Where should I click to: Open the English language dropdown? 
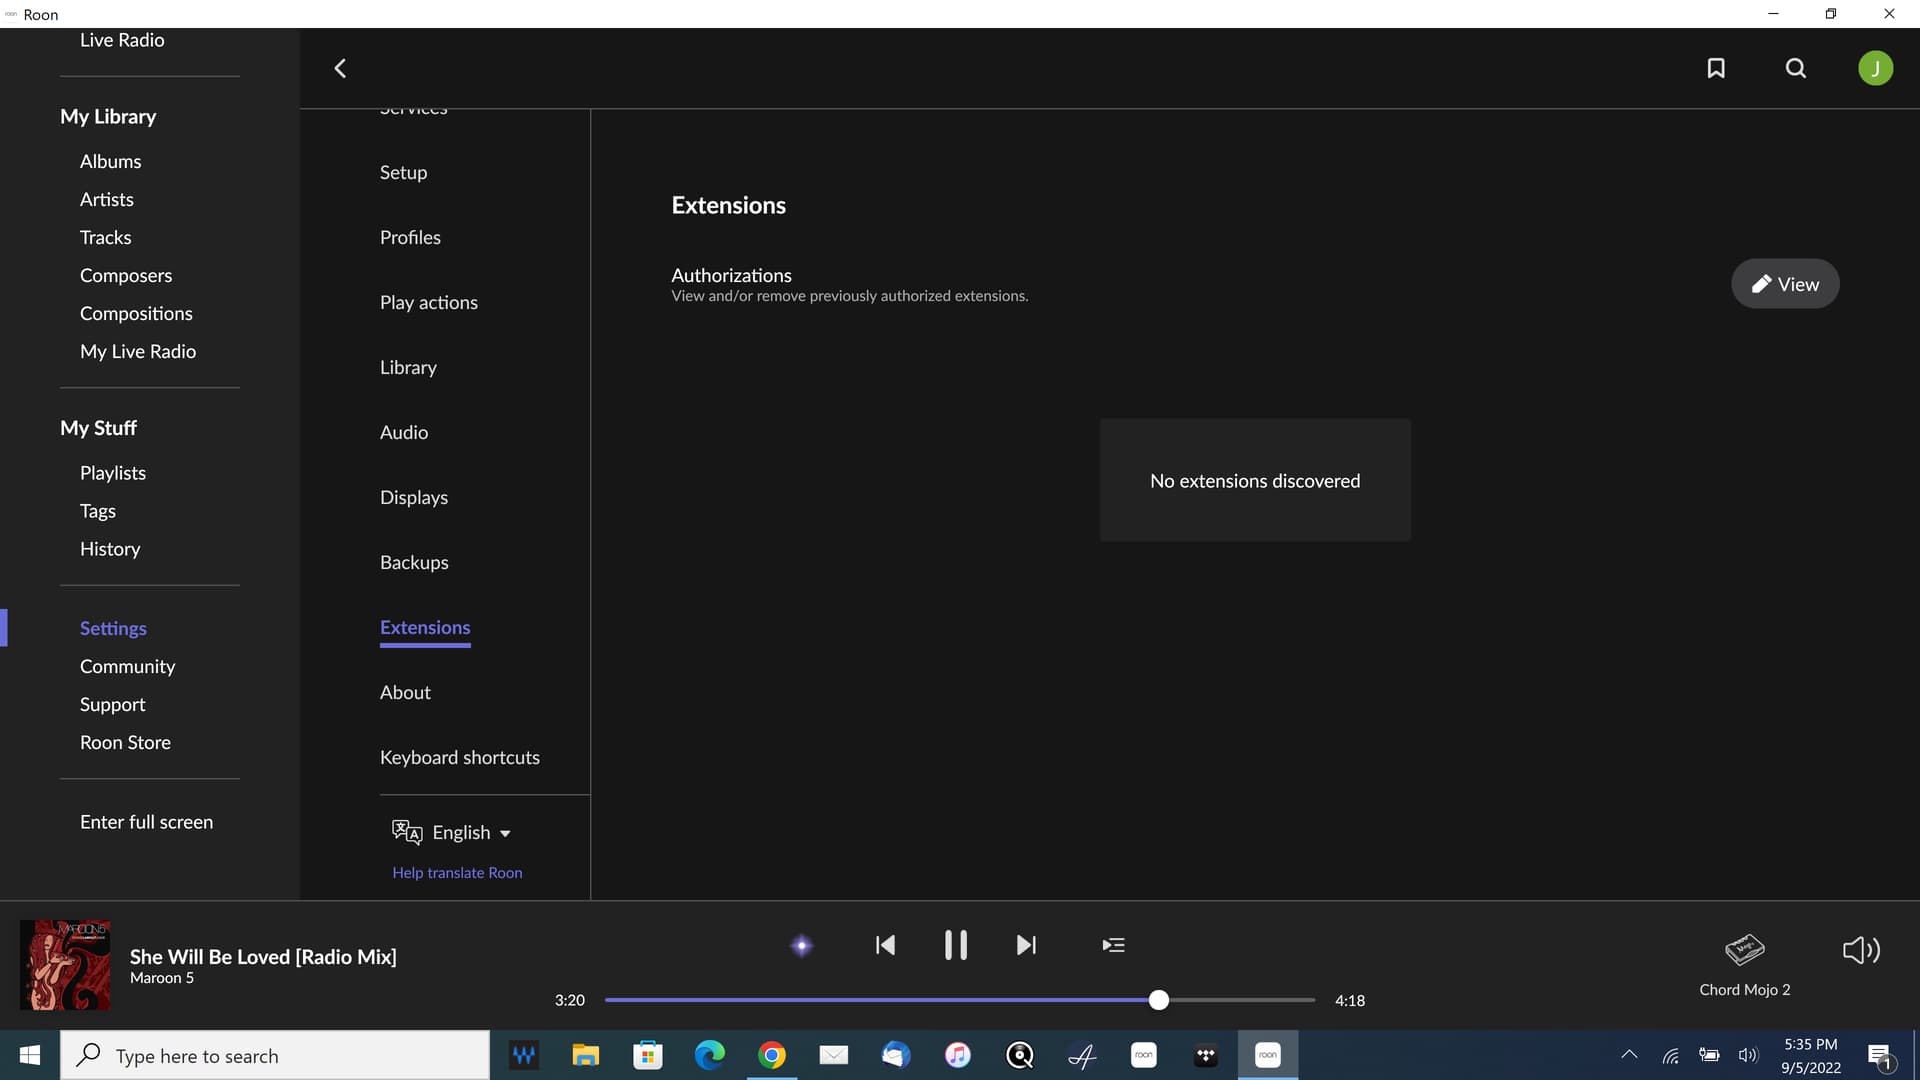point(472,832)
